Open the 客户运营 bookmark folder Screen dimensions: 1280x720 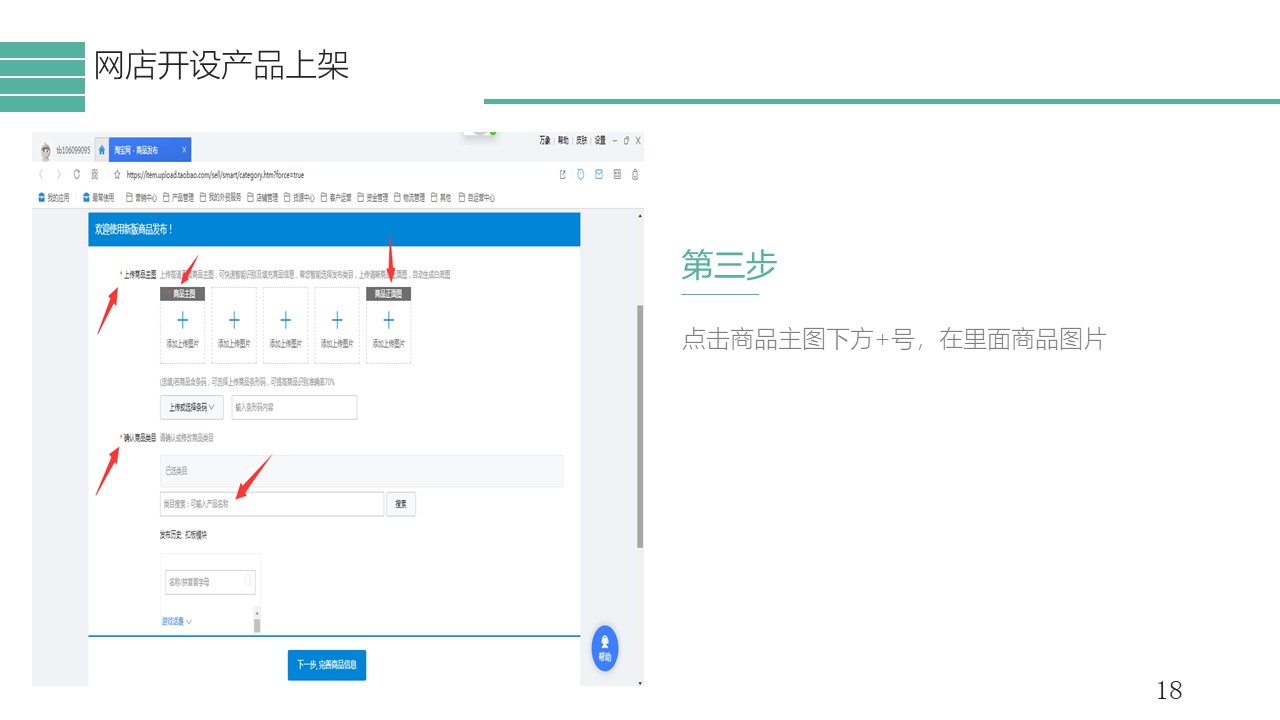coord(336,197)
